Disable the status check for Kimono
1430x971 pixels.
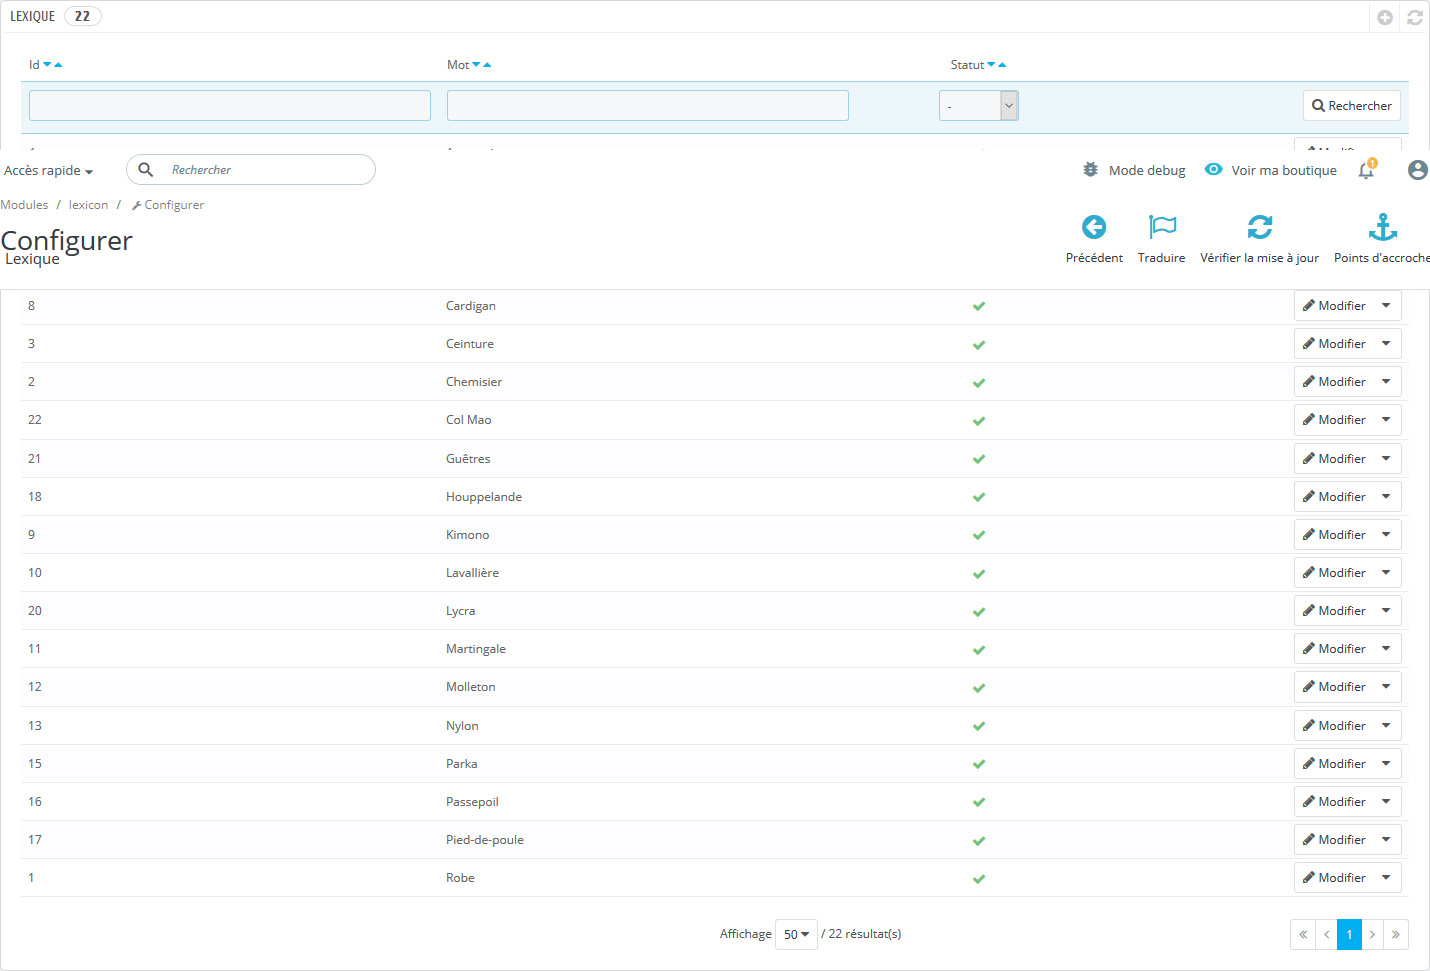point(979,534)
